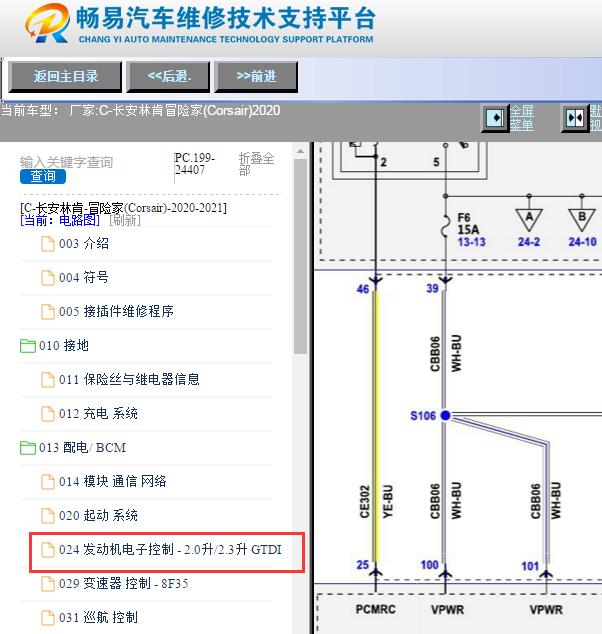Click the page icon beside 014 模块 通信 网络
Screen dimensions: 602x634
click(x=48, y=482)
